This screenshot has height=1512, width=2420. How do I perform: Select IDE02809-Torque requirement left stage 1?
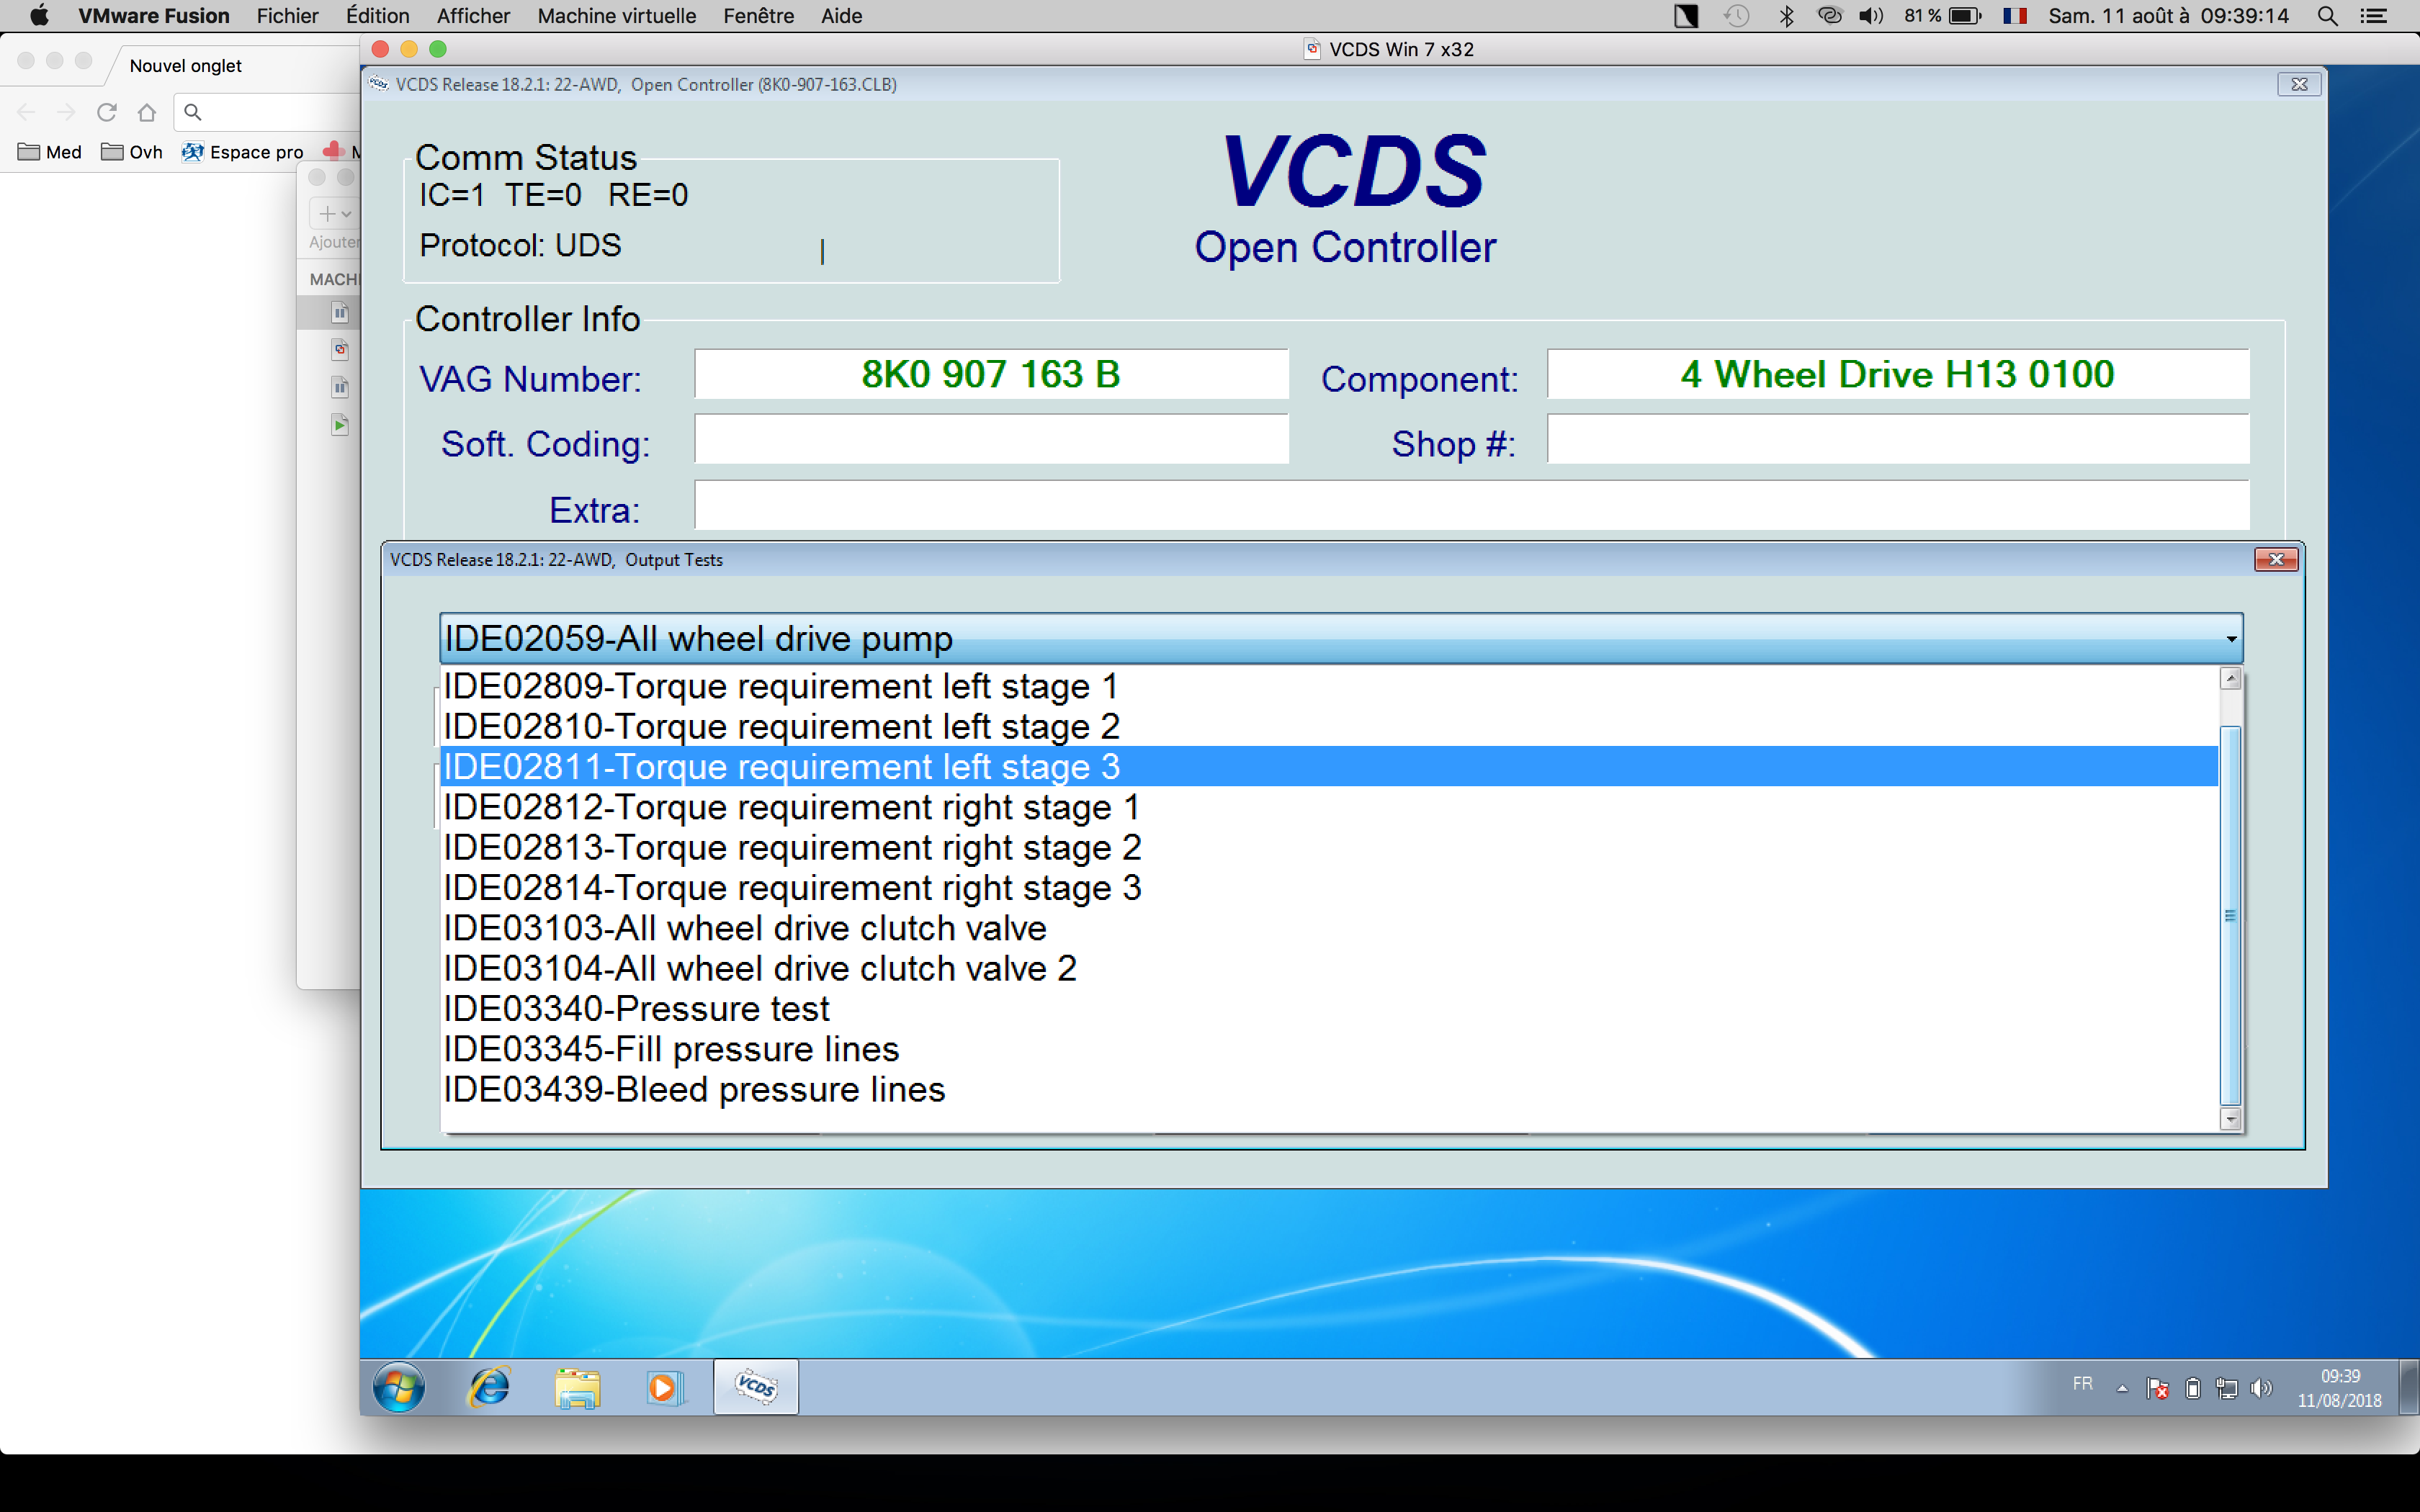coord(1329,686)
